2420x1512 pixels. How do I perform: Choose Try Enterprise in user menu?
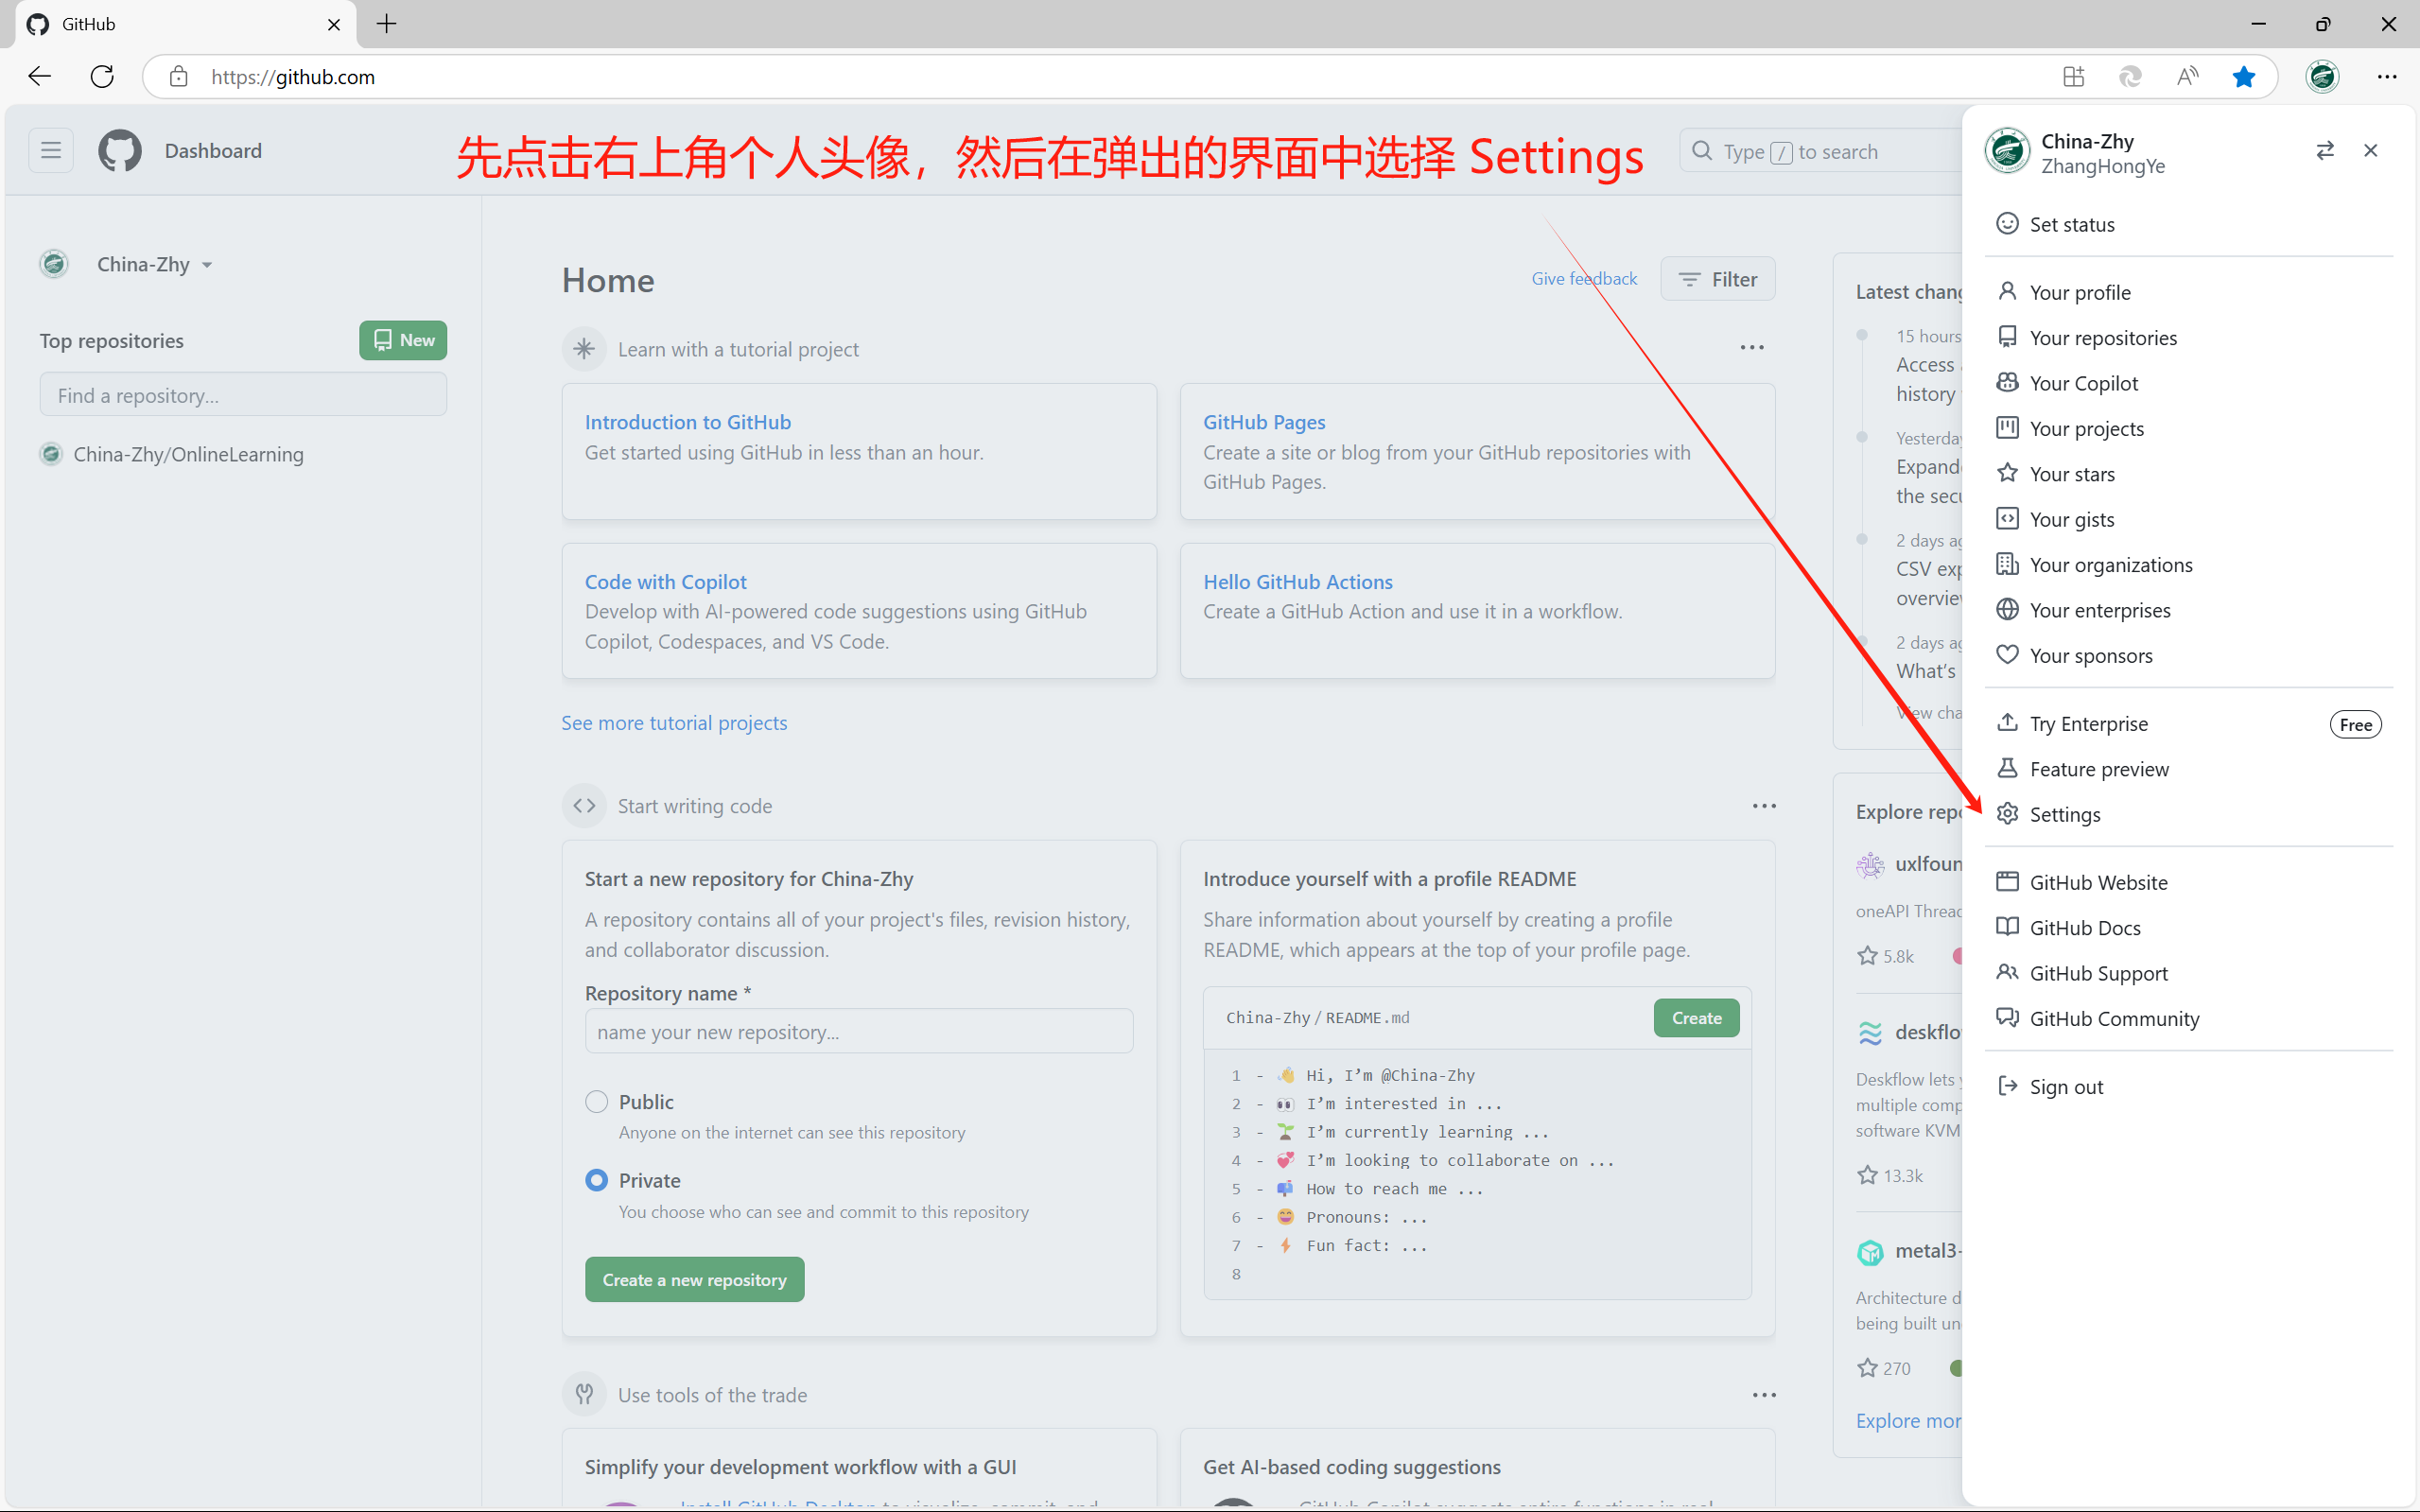coord(2189,724)
